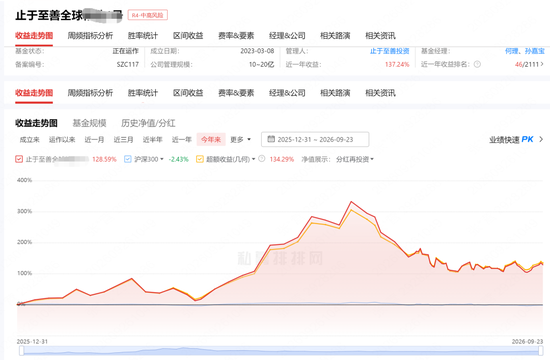Open upper 胜率统计 tab
Screen dimensions: 550x360
point(143,35)
